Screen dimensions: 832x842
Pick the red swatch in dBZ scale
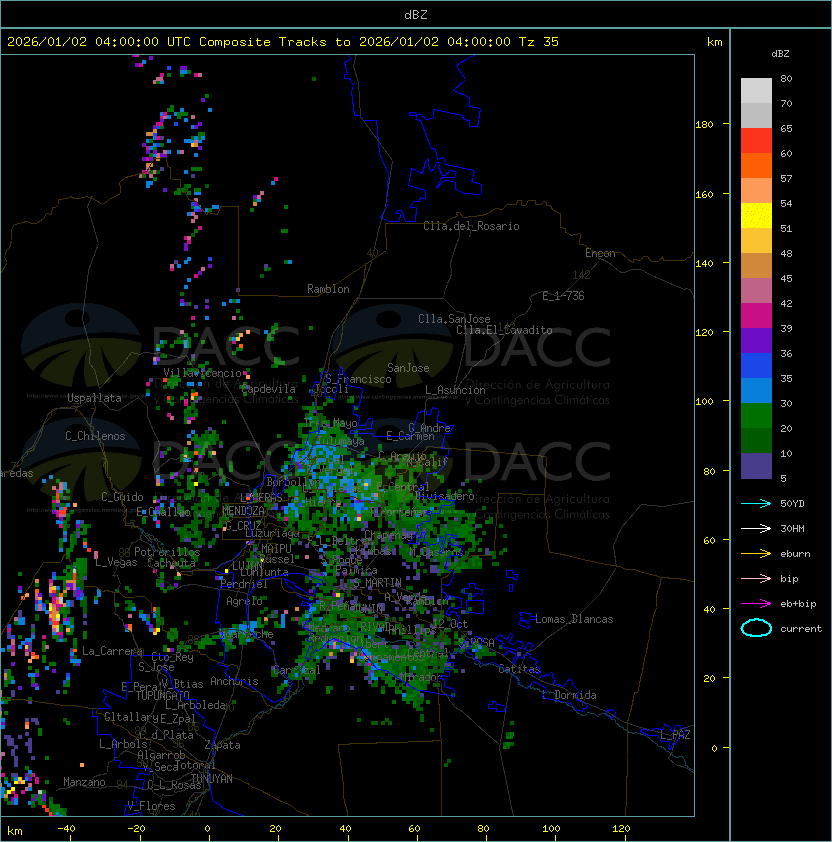coord(756,141)
